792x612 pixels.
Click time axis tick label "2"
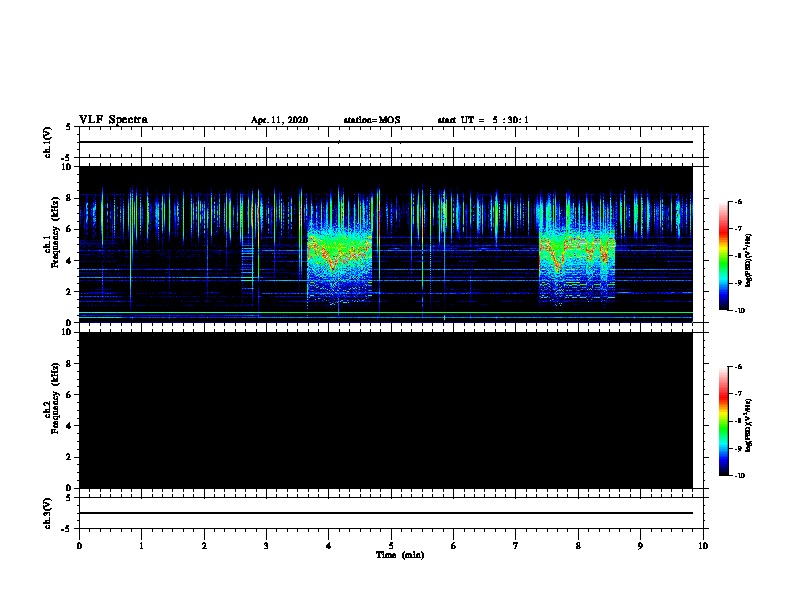point(204,546)
